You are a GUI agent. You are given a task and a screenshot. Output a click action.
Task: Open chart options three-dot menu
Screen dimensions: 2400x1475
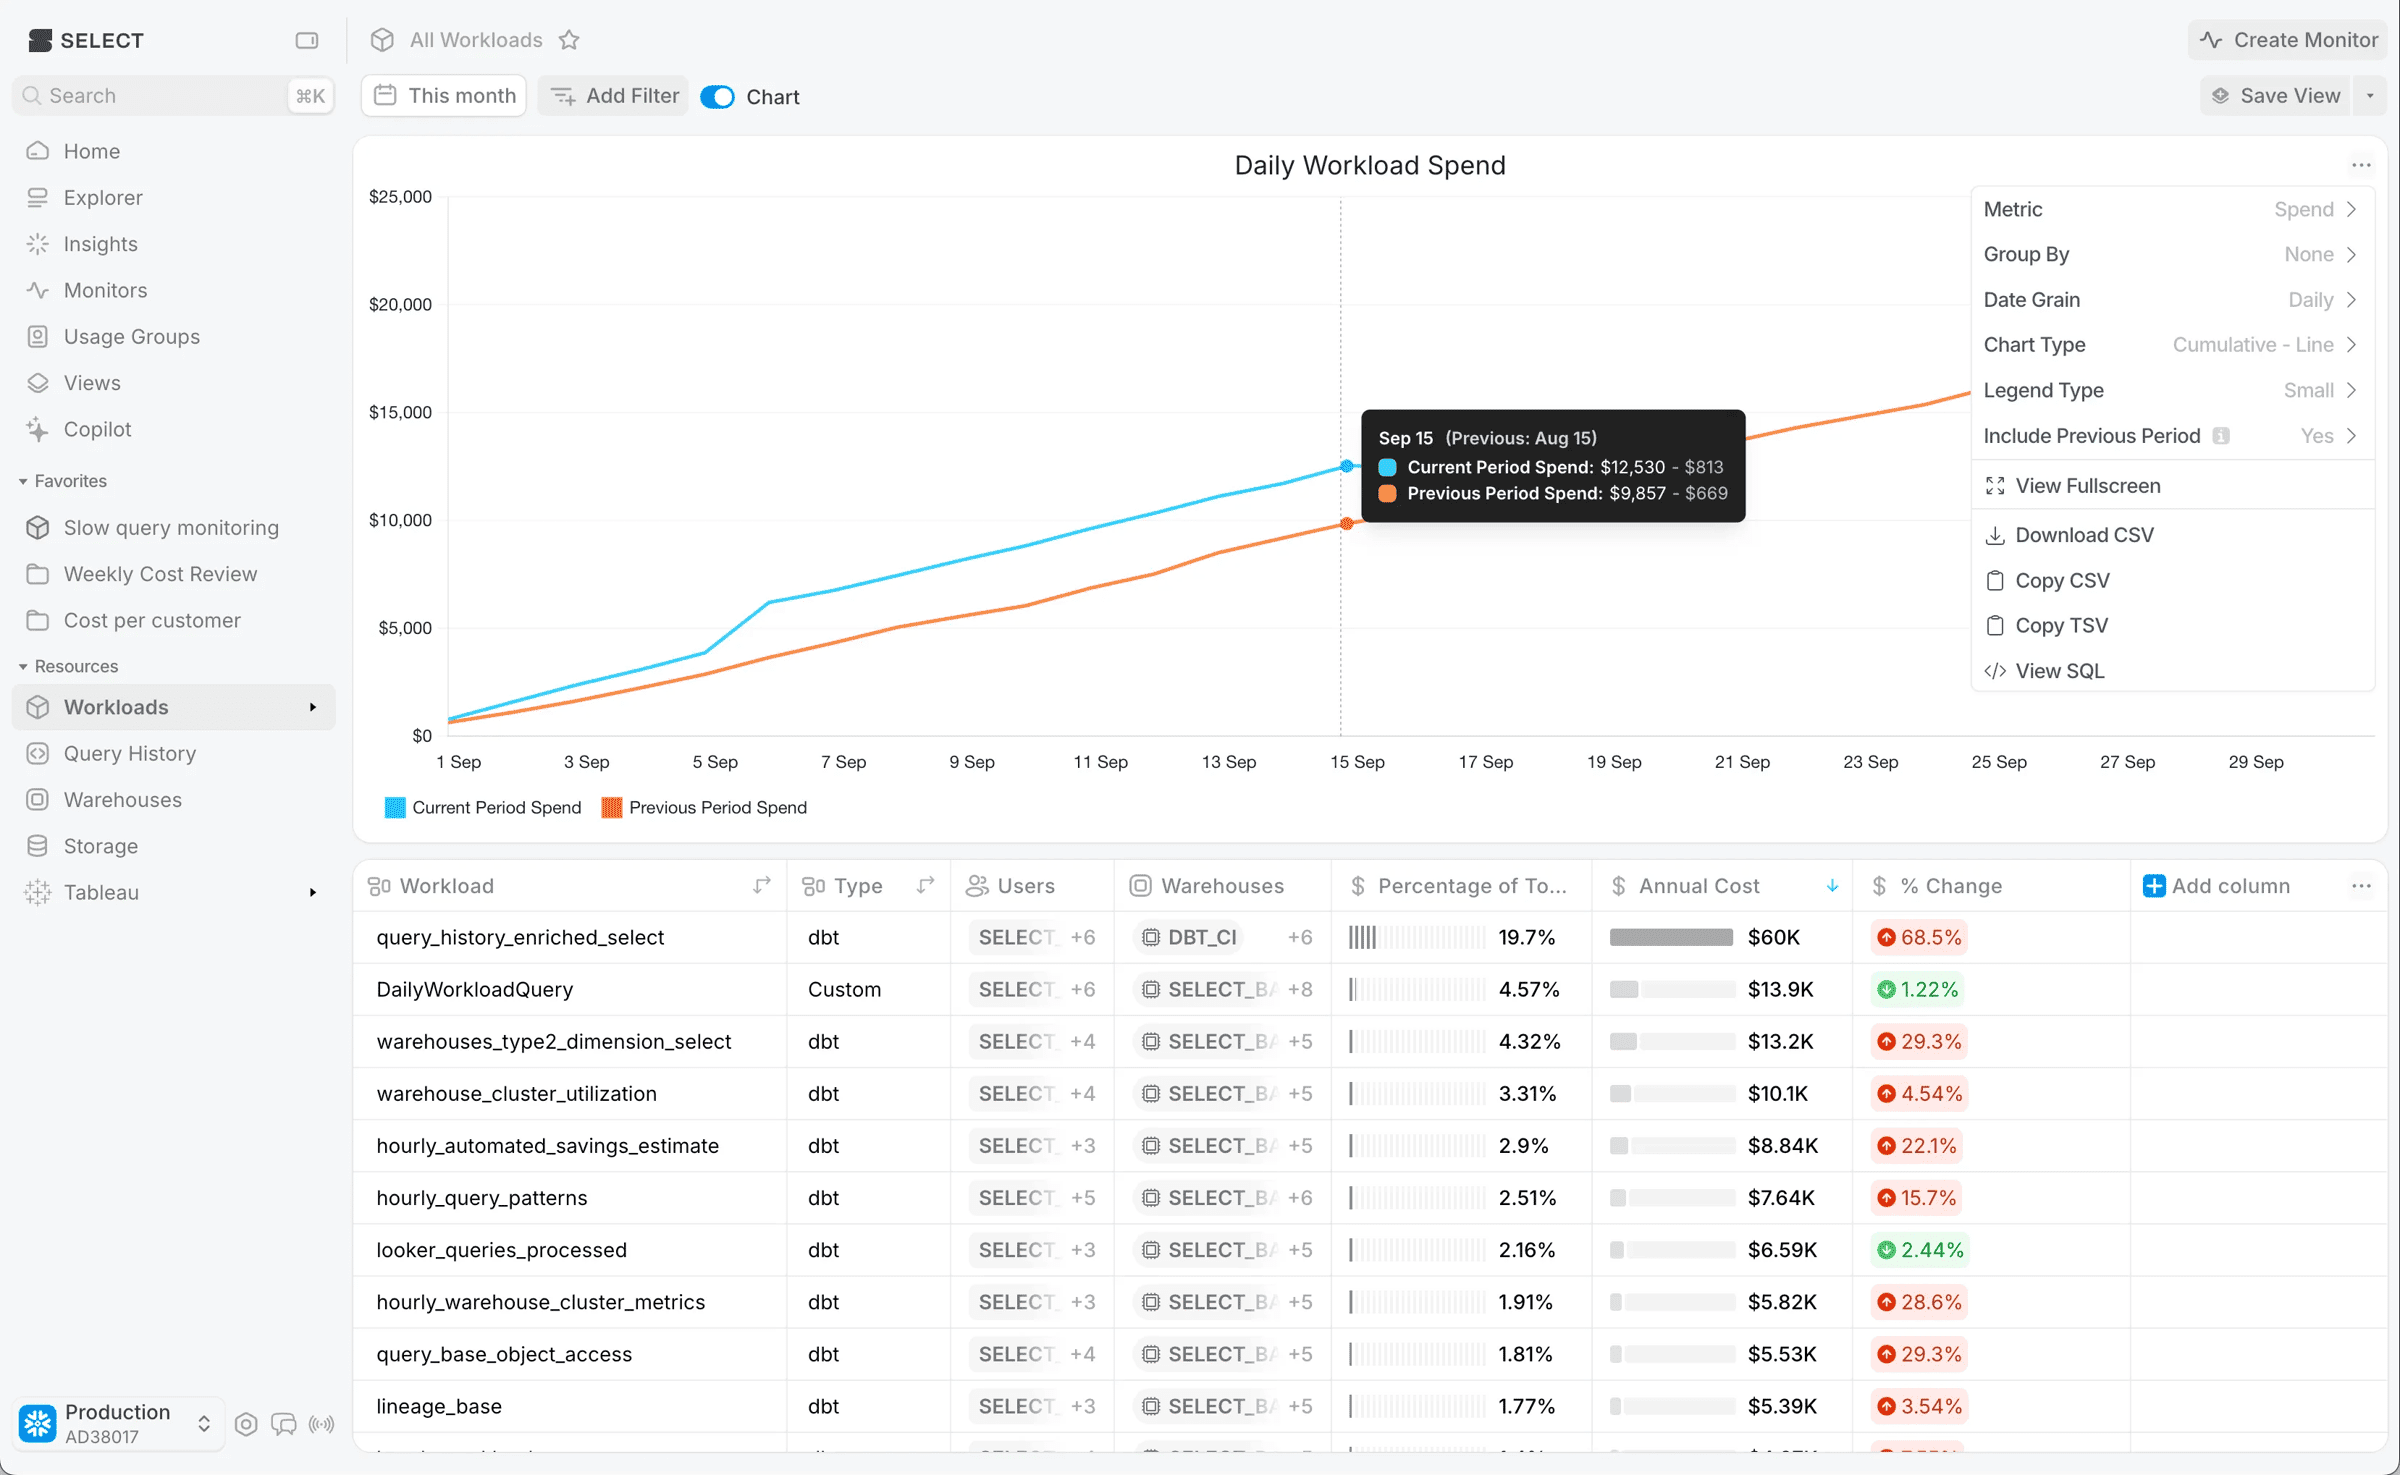(2361, 165)
